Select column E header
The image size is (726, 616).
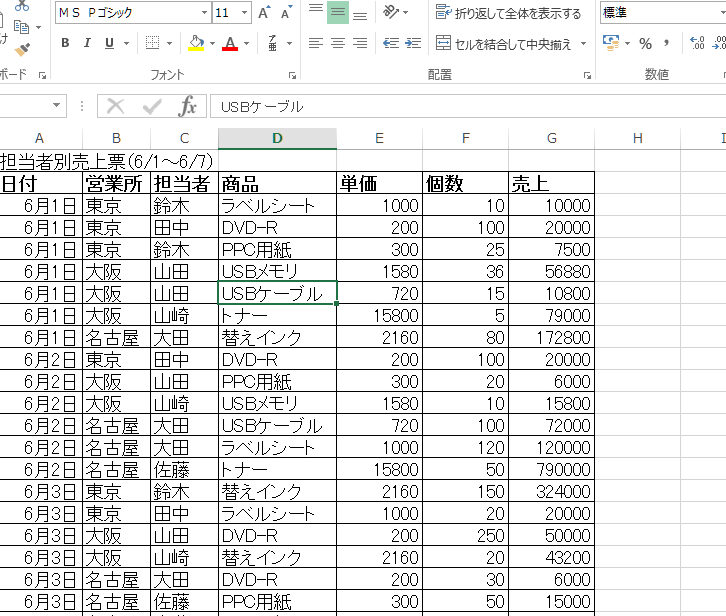[379, 138]
